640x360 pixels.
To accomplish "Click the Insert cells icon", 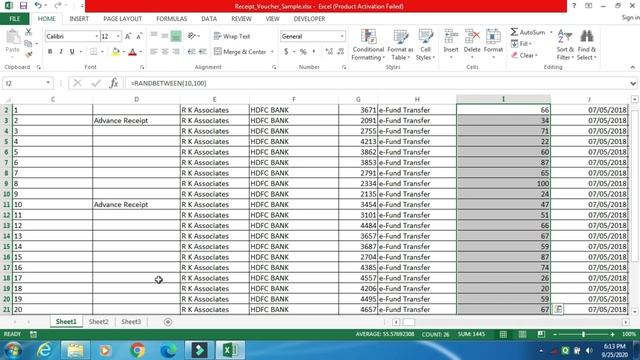I will 451,37.
